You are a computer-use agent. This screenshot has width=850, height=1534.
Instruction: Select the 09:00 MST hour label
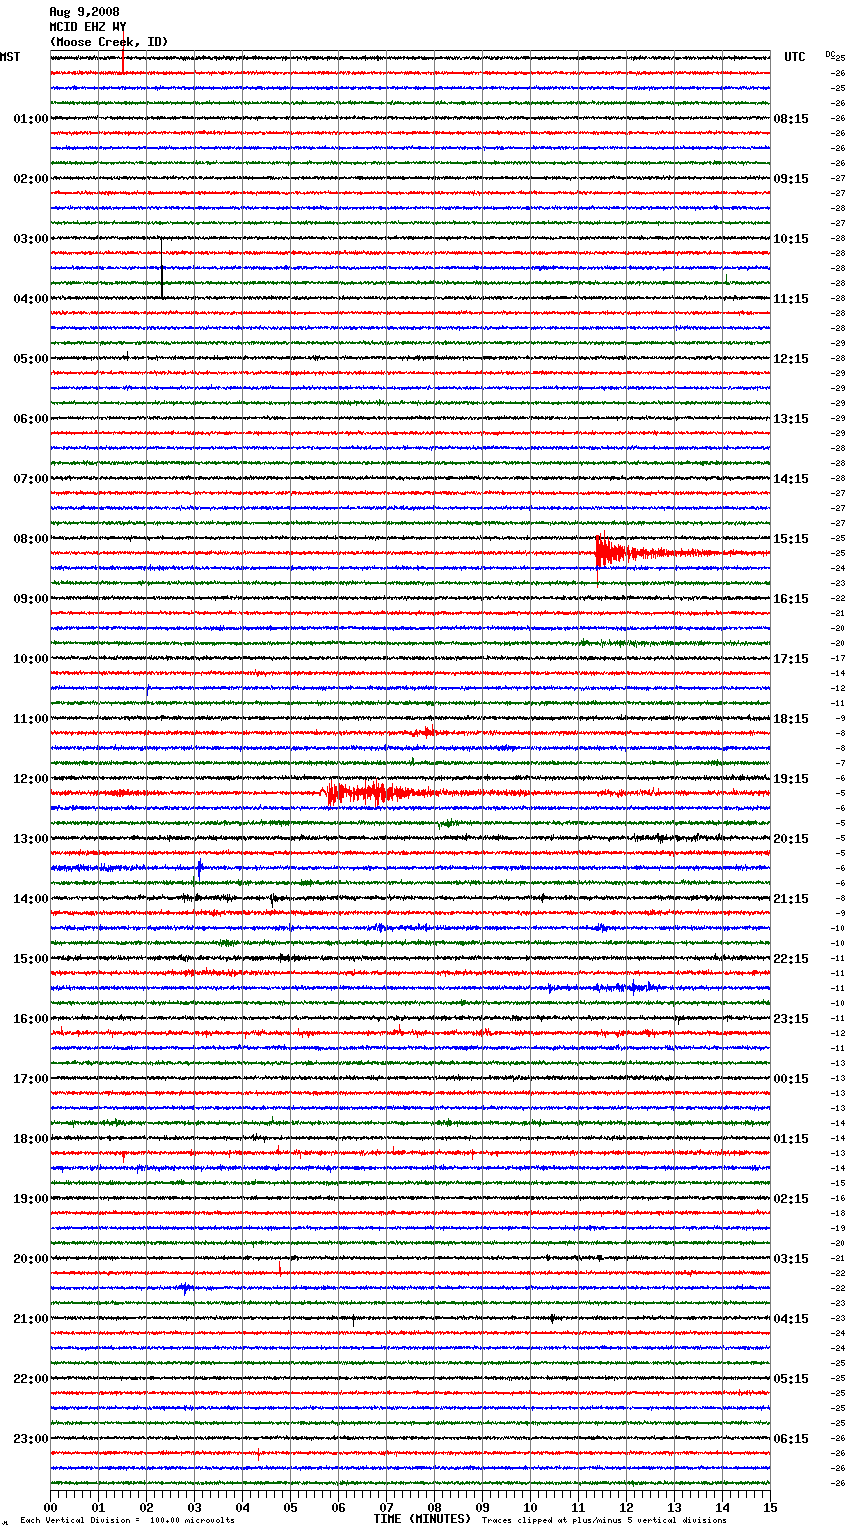click(x=31, y=599)
